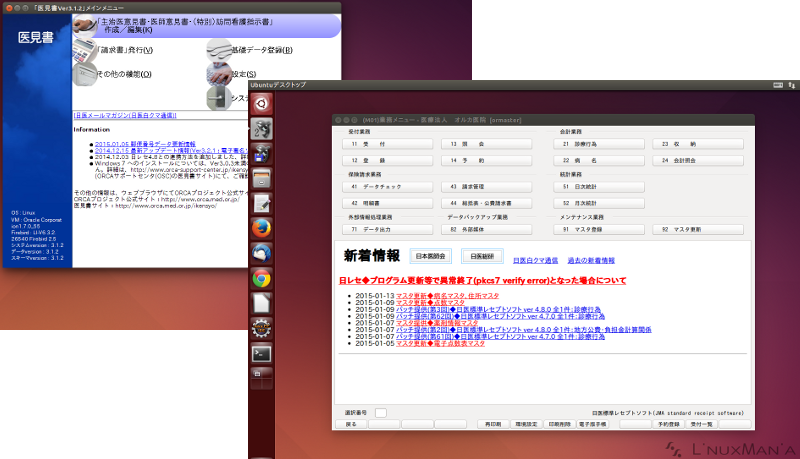Click the 13 照会 button
This screenshot has height=459, width=800.
pyautogui.click(x=487, y=144)
